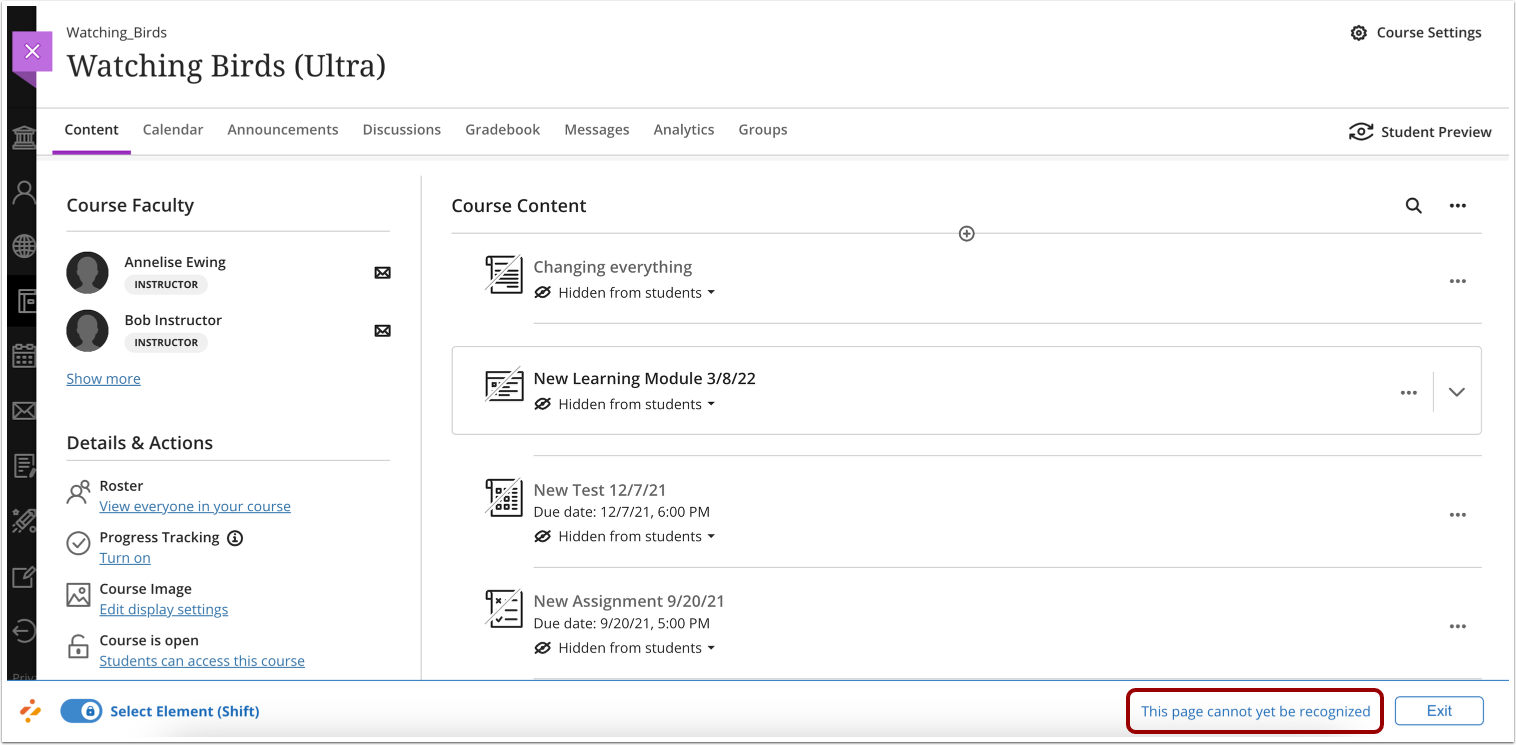
Task: Open more options for New Assignment 9/20/21
Action: click(x=1458, y=627)
